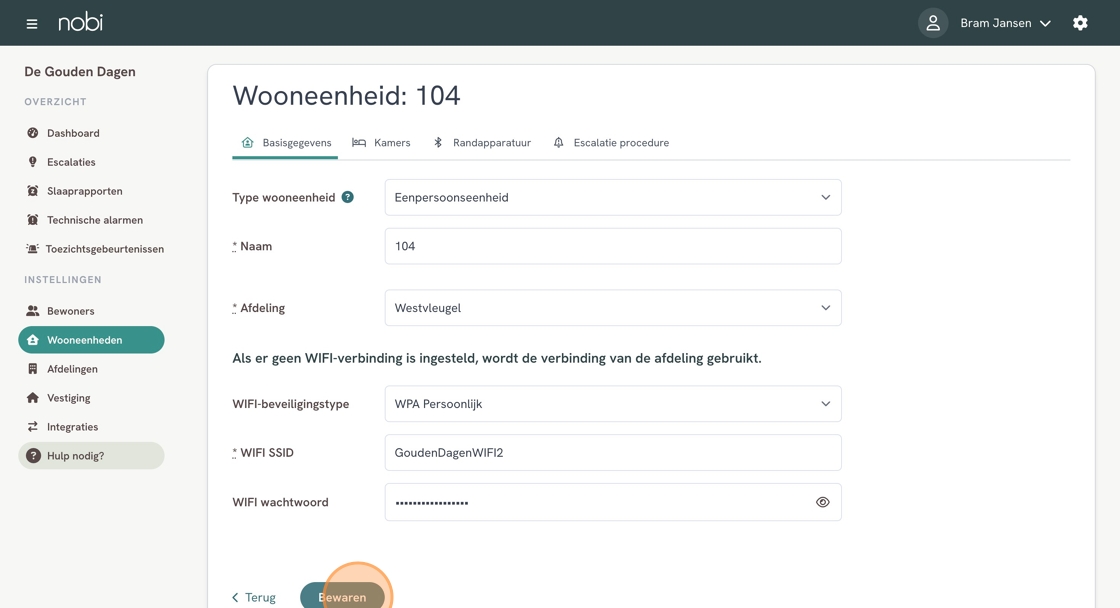This screenshot has width=1120, height=608.
Task: Open the Escalatie procedure tab
Action: click(611, 143)
